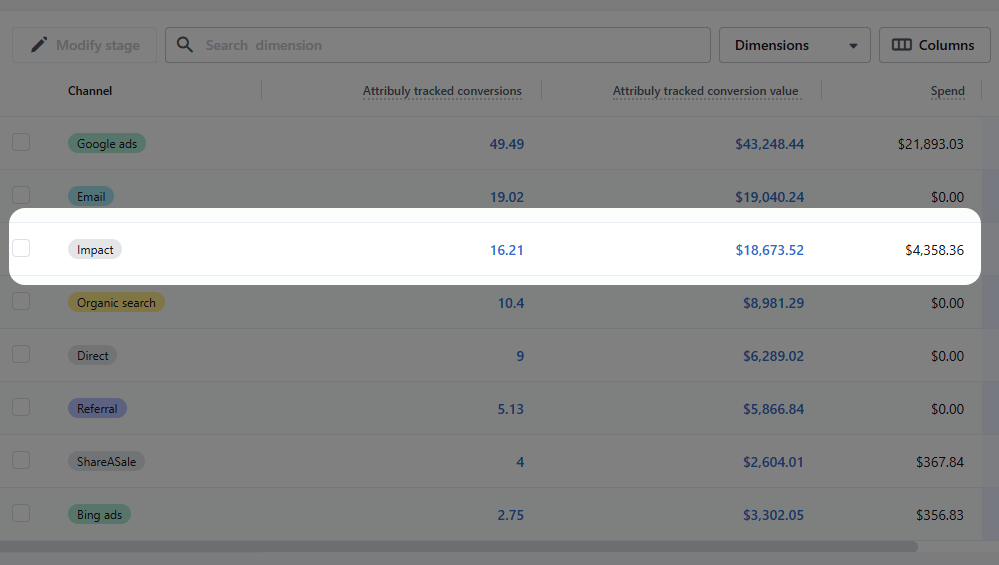Check the Impact row checkbox

(x=21, y=248)
